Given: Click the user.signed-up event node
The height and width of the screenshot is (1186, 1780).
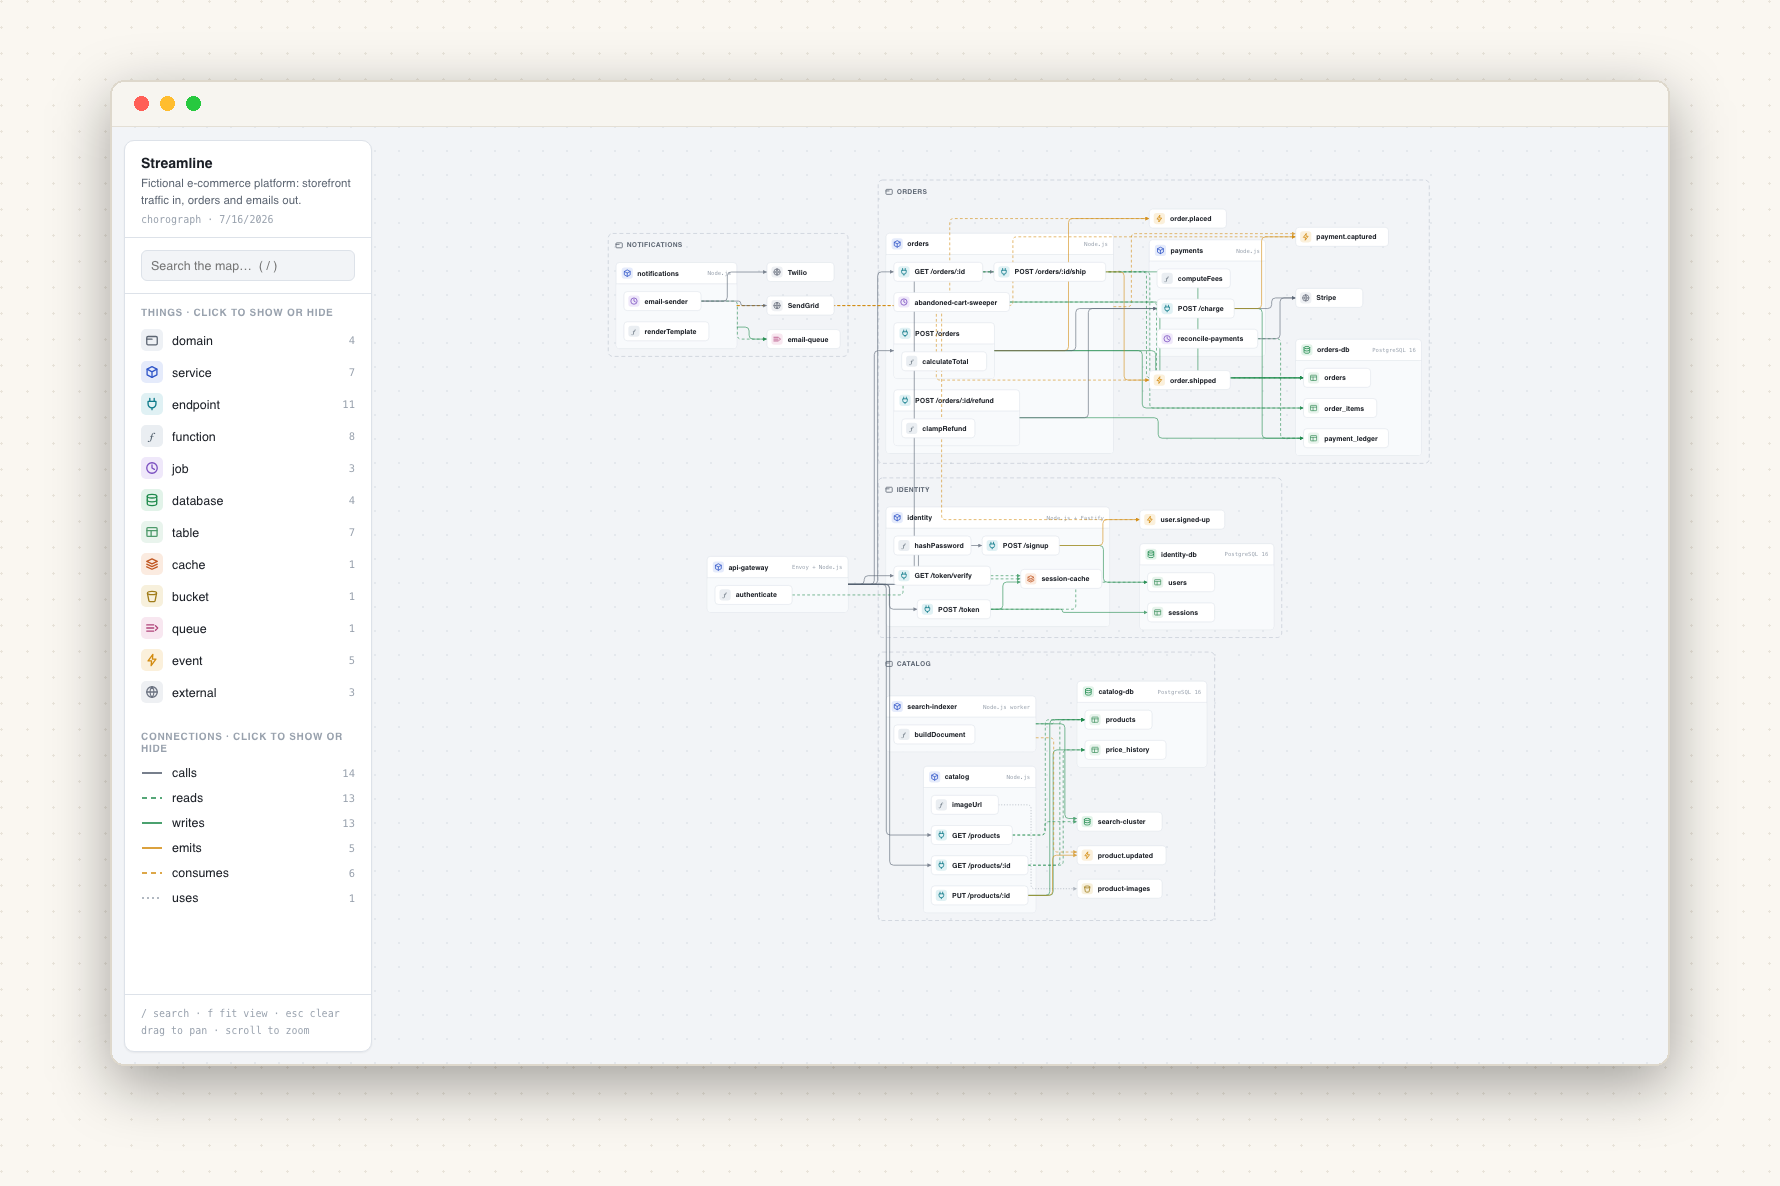Looking at the screenshot, I should click(x=1182, y=520).
